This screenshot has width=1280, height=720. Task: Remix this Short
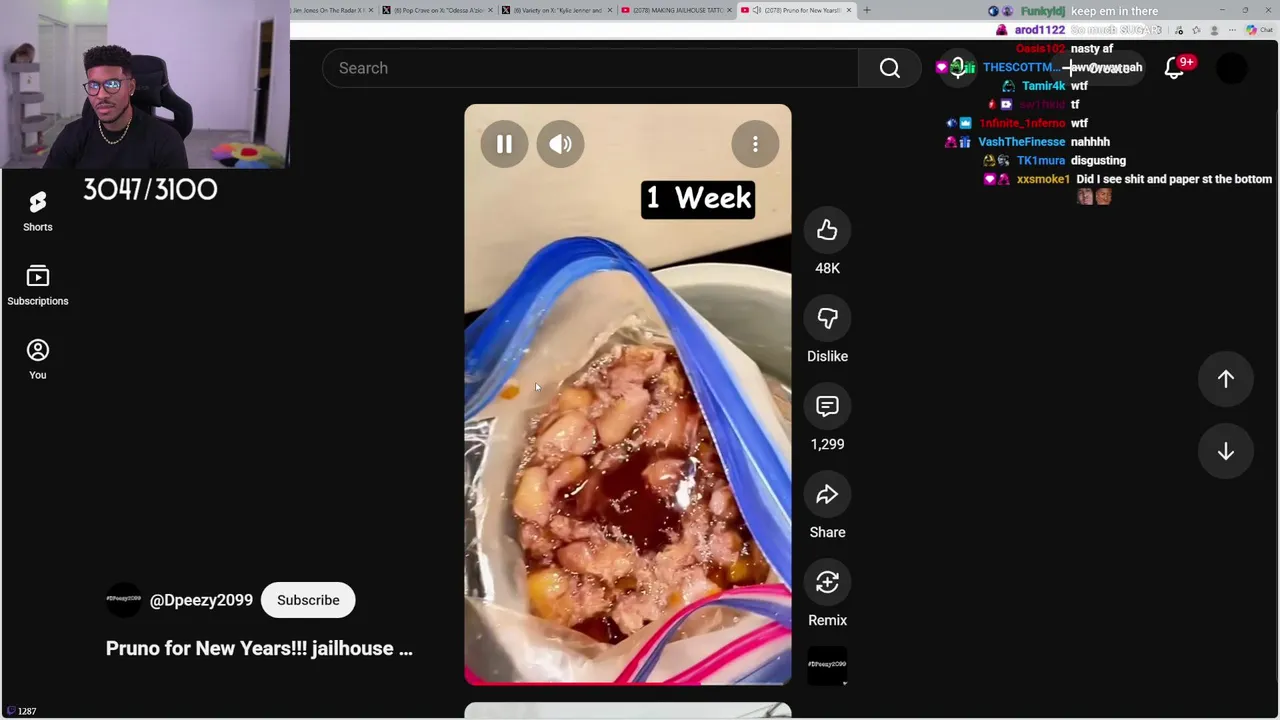point(827,583)
